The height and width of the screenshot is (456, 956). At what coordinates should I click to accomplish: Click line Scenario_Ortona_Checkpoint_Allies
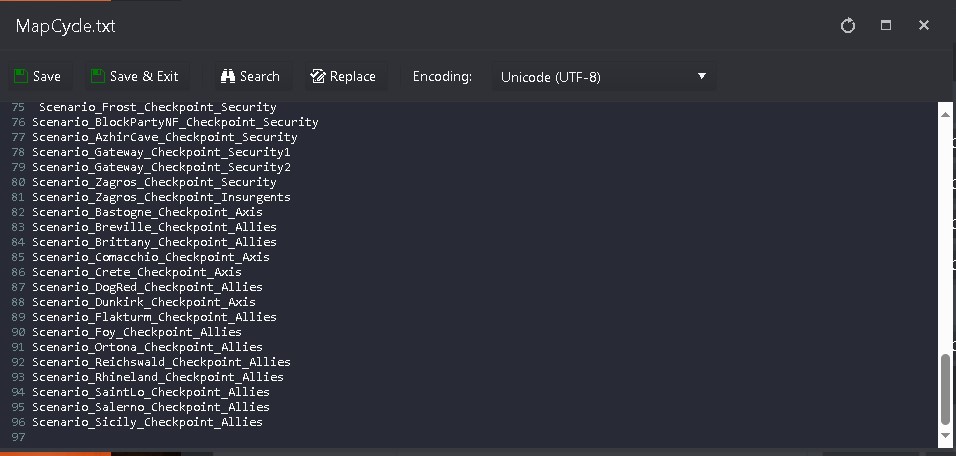[x=147, y=347]
